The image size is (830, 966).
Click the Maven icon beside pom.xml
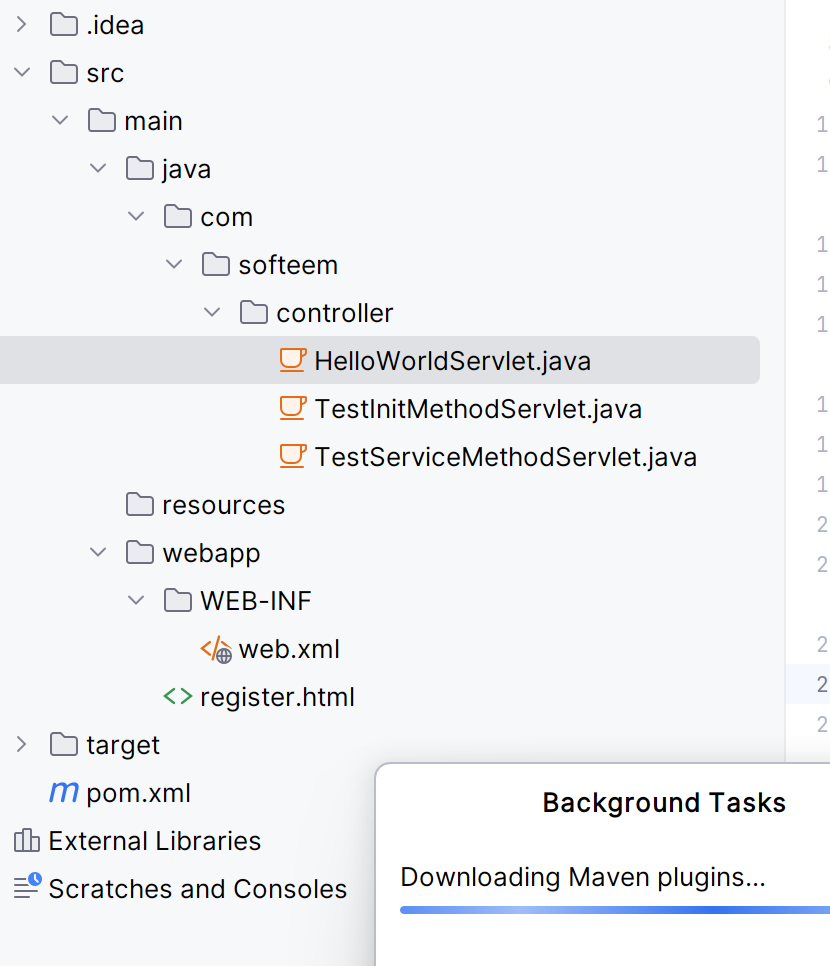pos(62,792)
